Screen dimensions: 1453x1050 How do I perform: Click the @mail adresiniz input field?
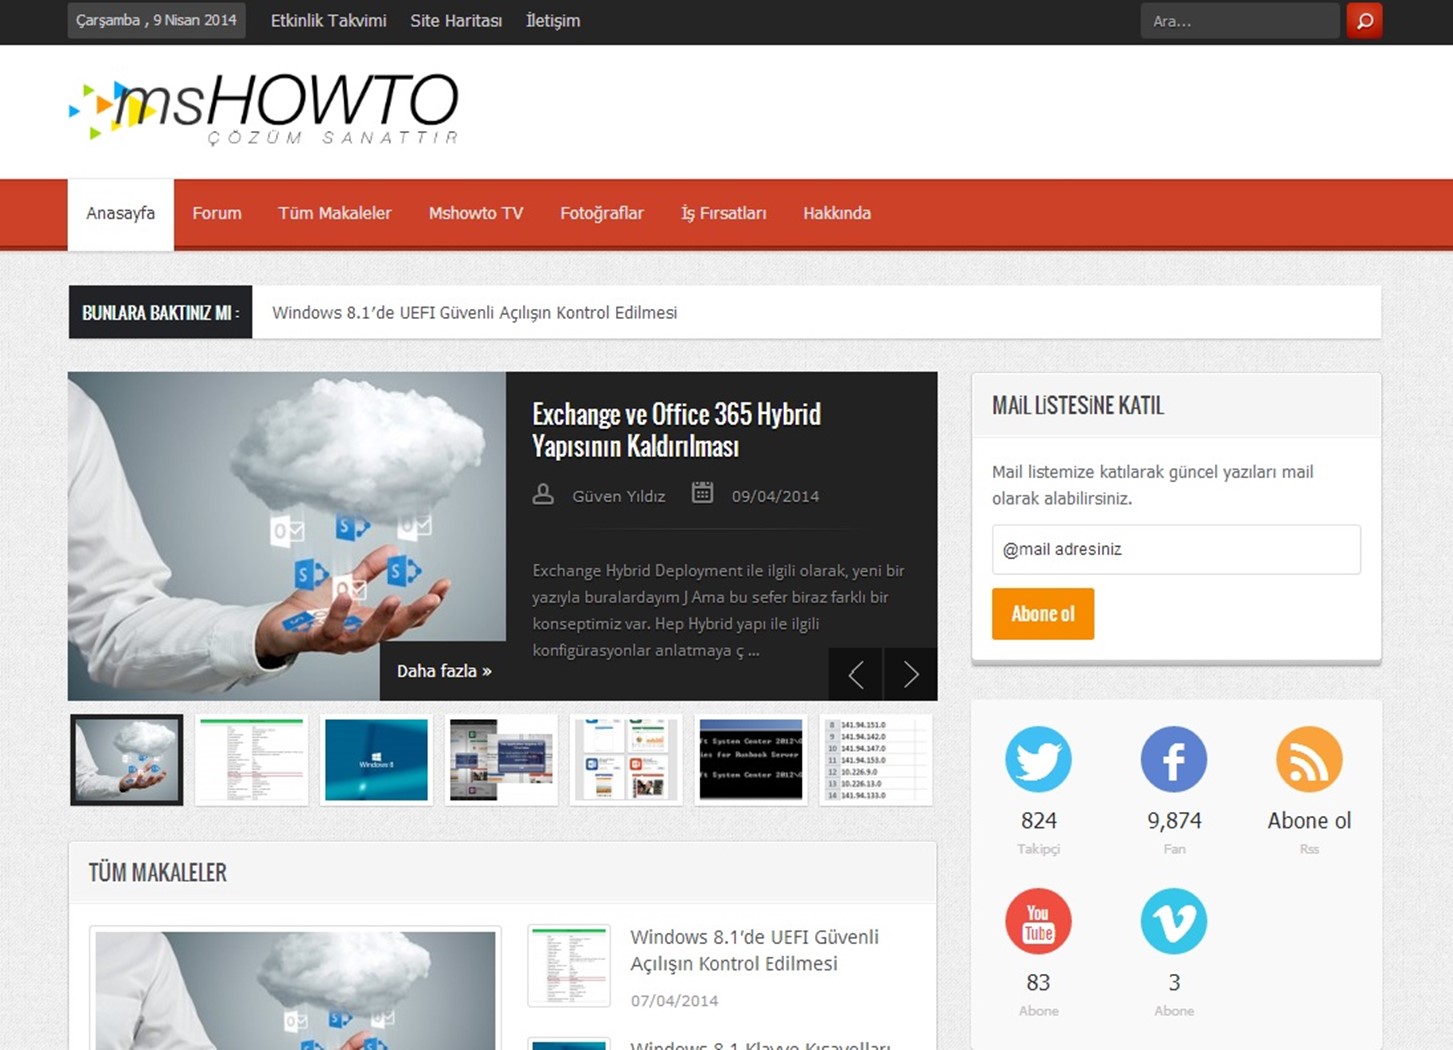pyautogui.click(x=1176, y=549)
